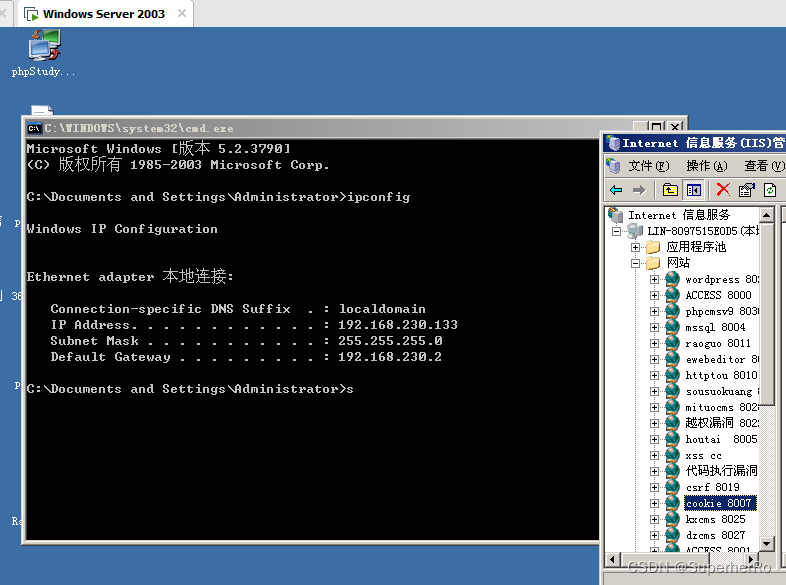Open the phpStudy desktop shortcut

pyautogui.click(x=44, y=53)
